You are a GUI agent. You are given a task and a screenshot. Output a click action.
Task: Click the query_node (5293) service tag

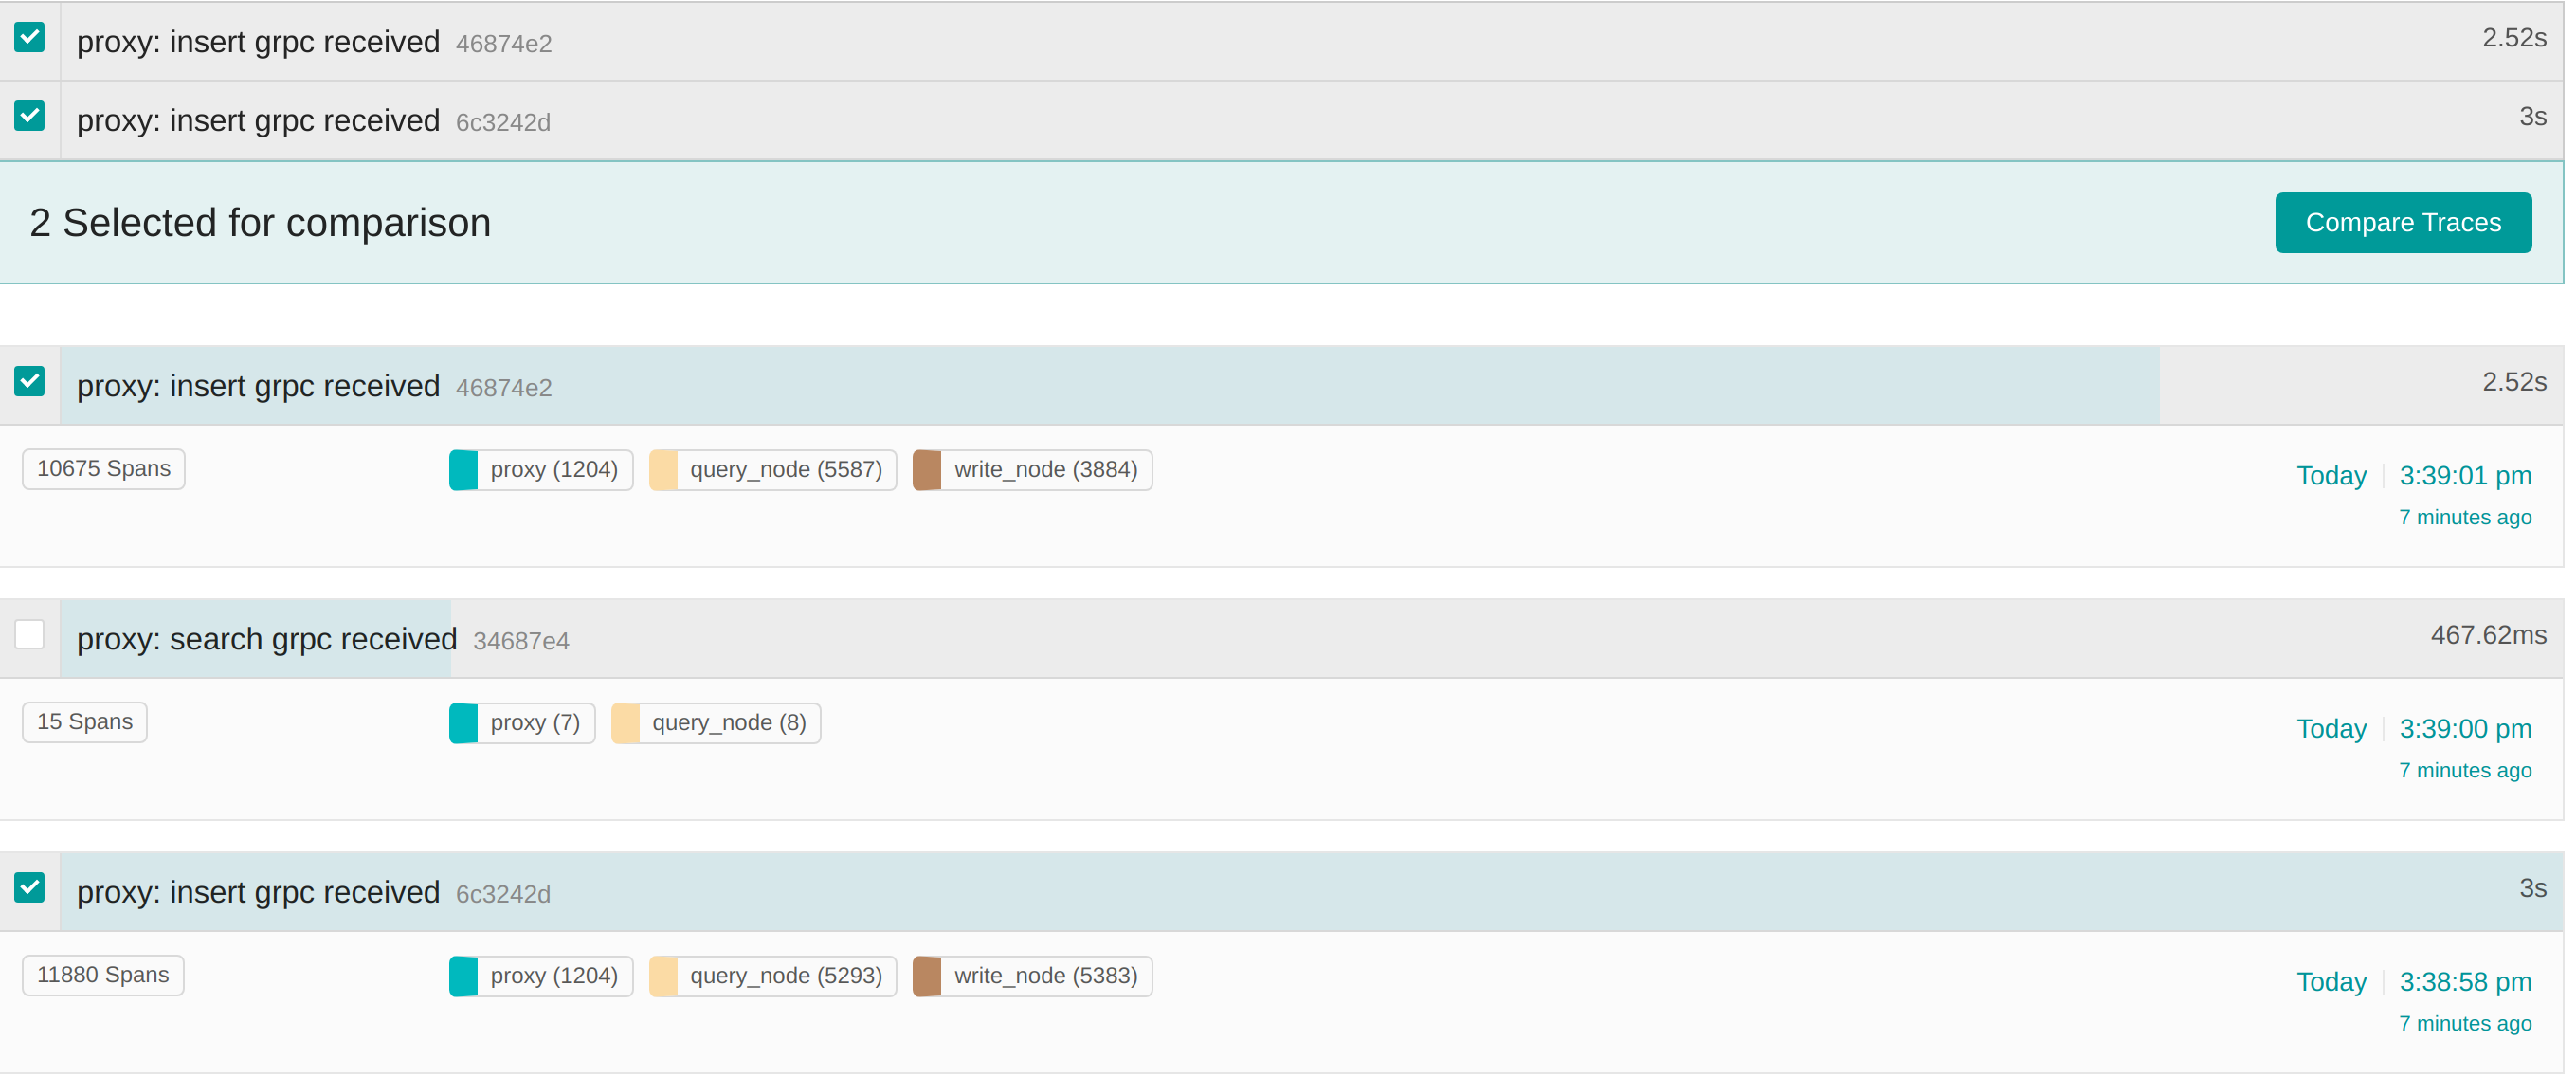773,976
